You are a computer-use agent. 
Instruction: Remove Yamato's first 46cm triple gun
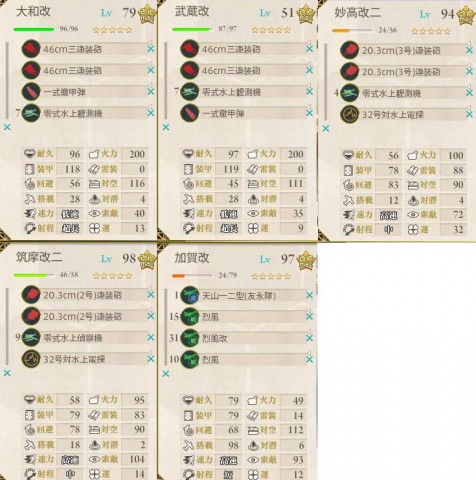151,49
